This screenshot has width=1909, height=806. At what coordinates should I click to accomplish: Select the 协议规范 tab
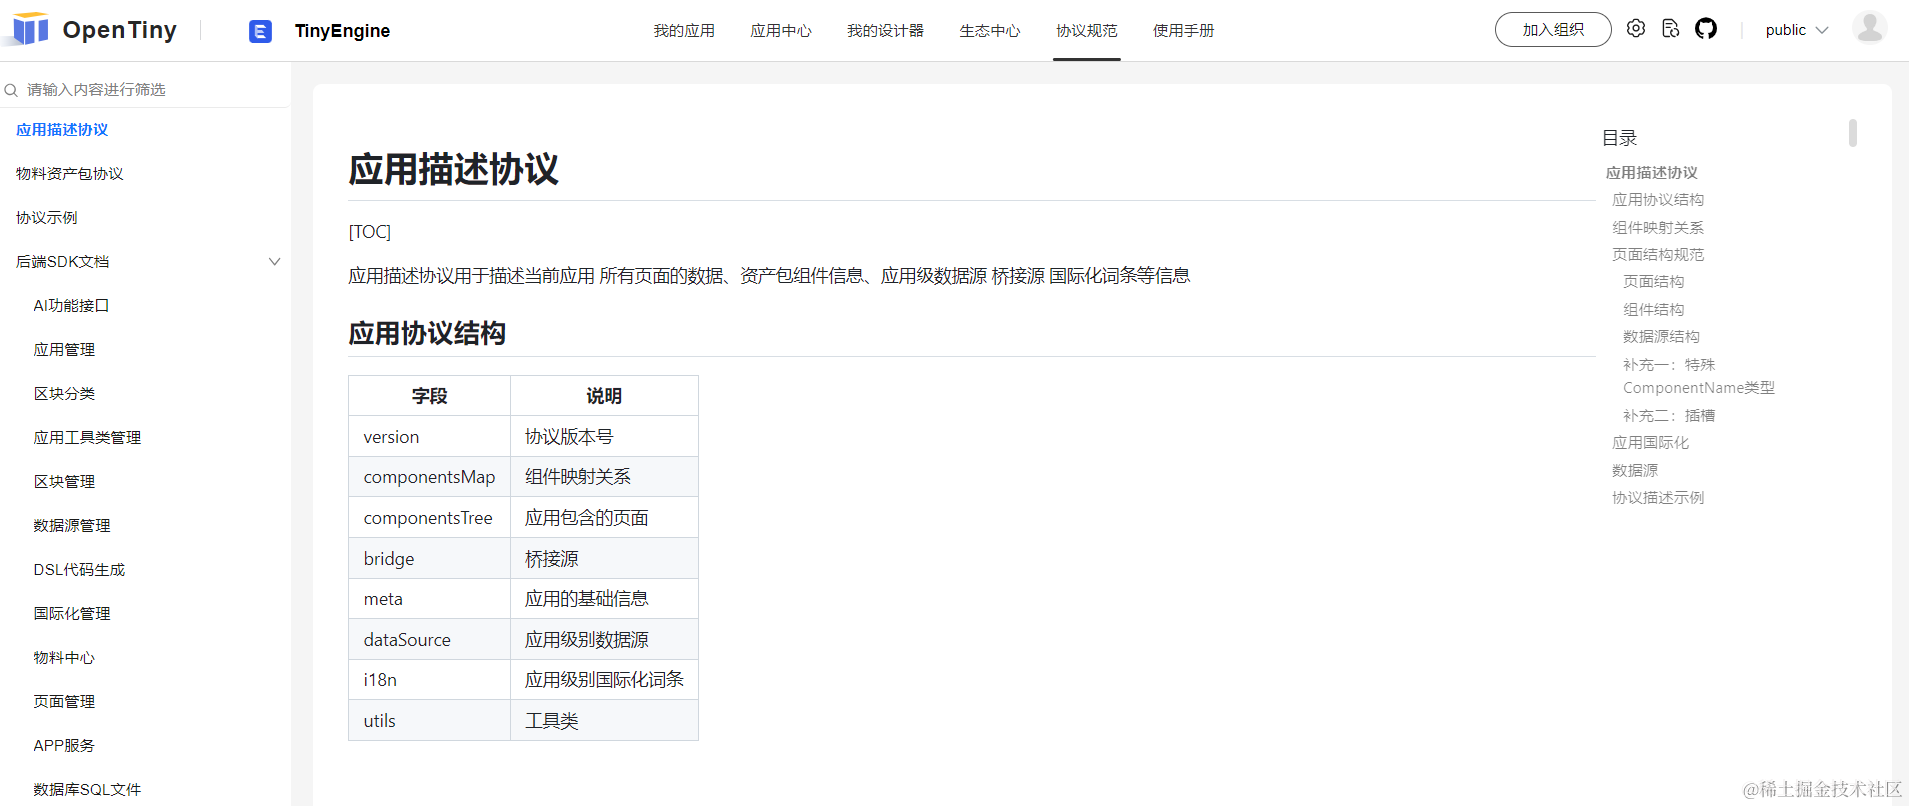point(1087,31)
